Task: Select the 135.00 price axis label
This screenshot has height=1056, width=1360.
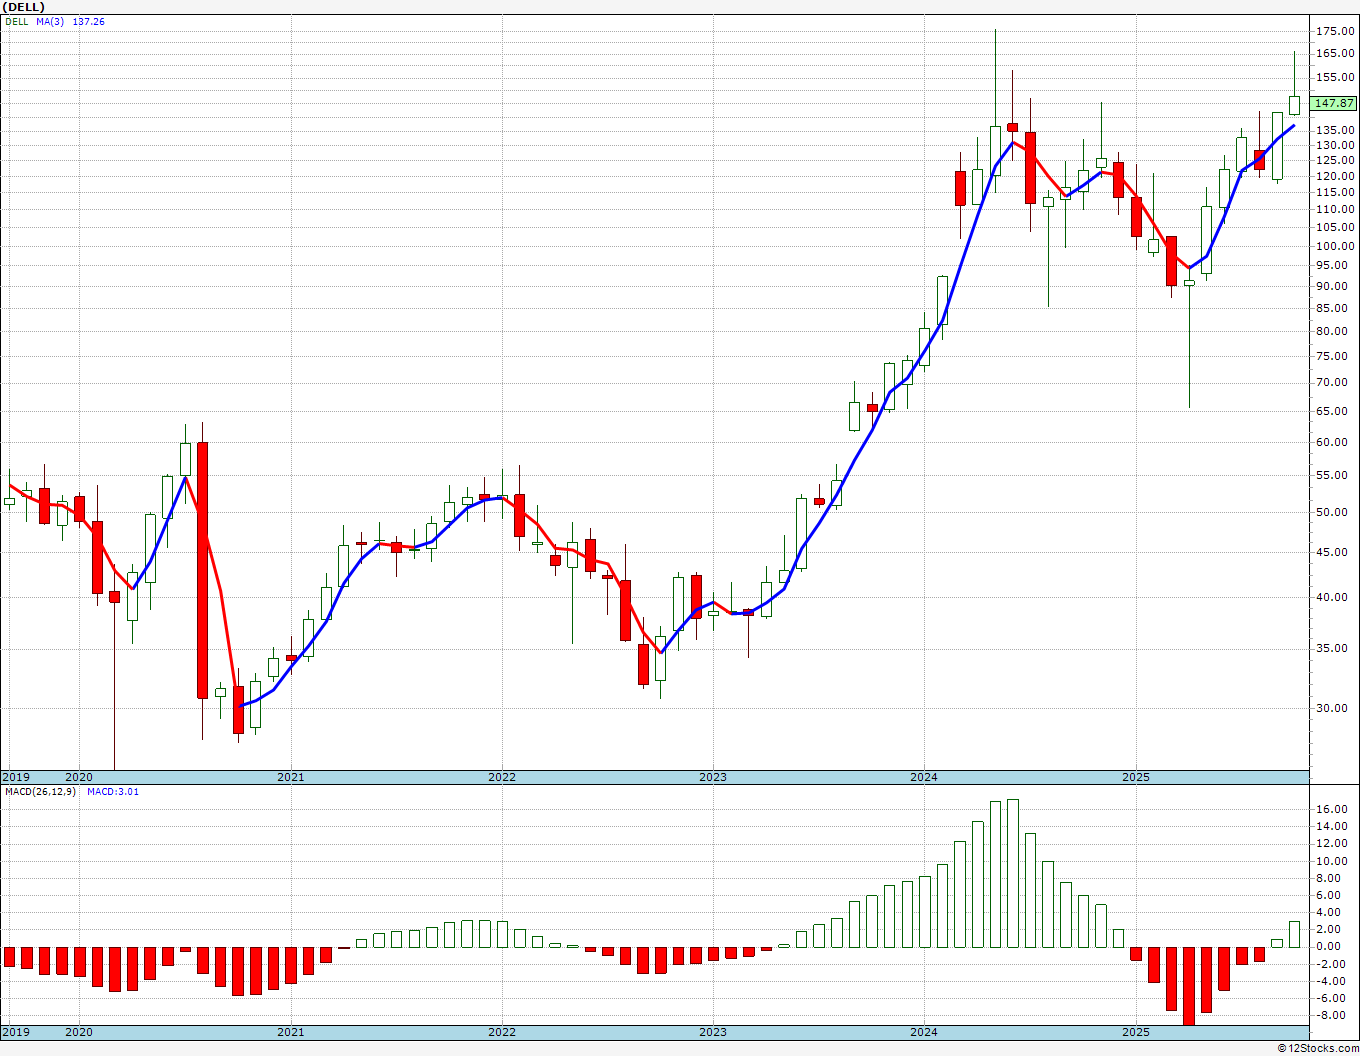Action: pos(1335,131)
